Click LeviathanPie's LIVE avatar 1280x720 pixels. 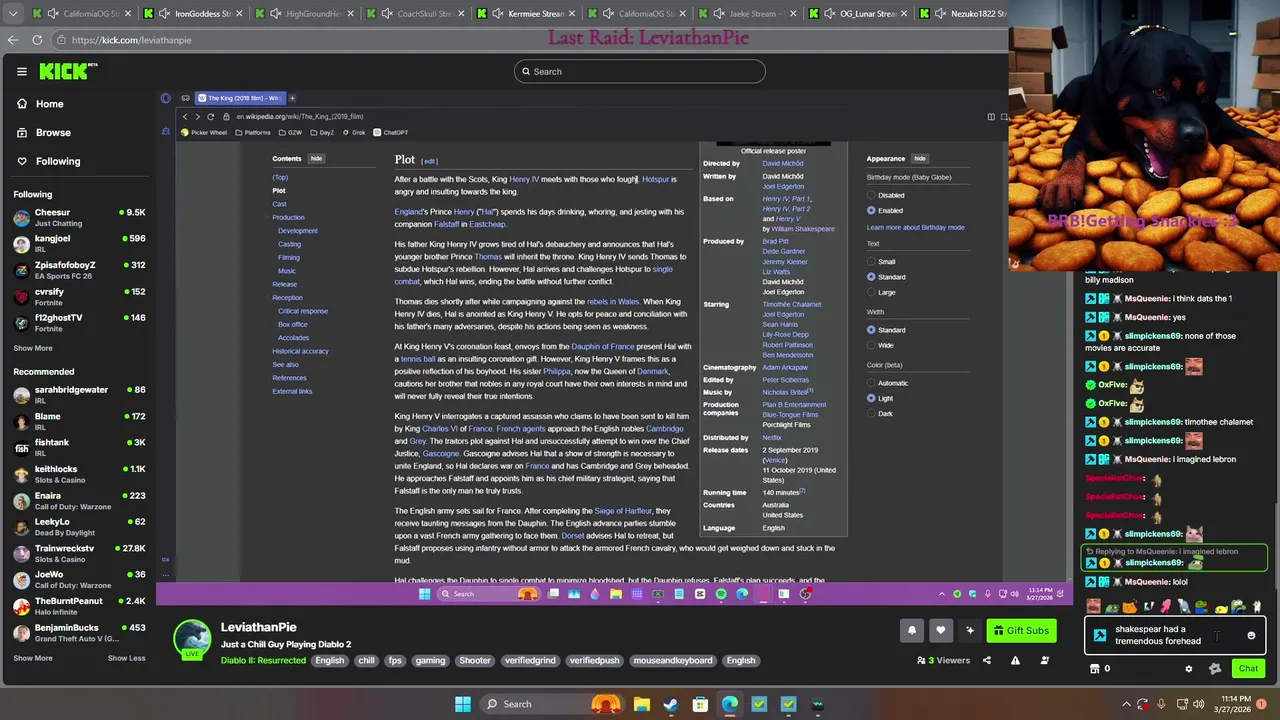coord(192,639)
